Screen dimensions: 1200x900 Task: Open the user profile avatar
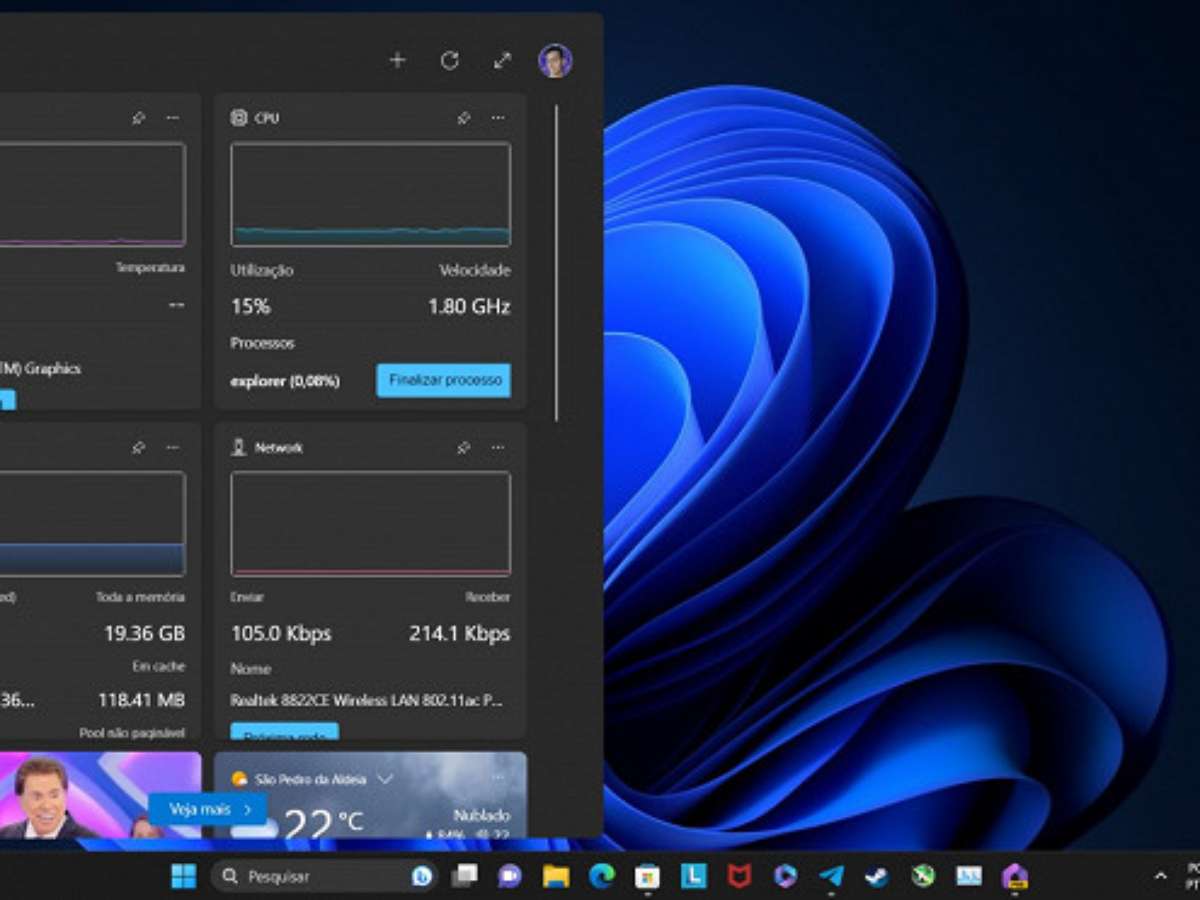[x=555, y=61]
